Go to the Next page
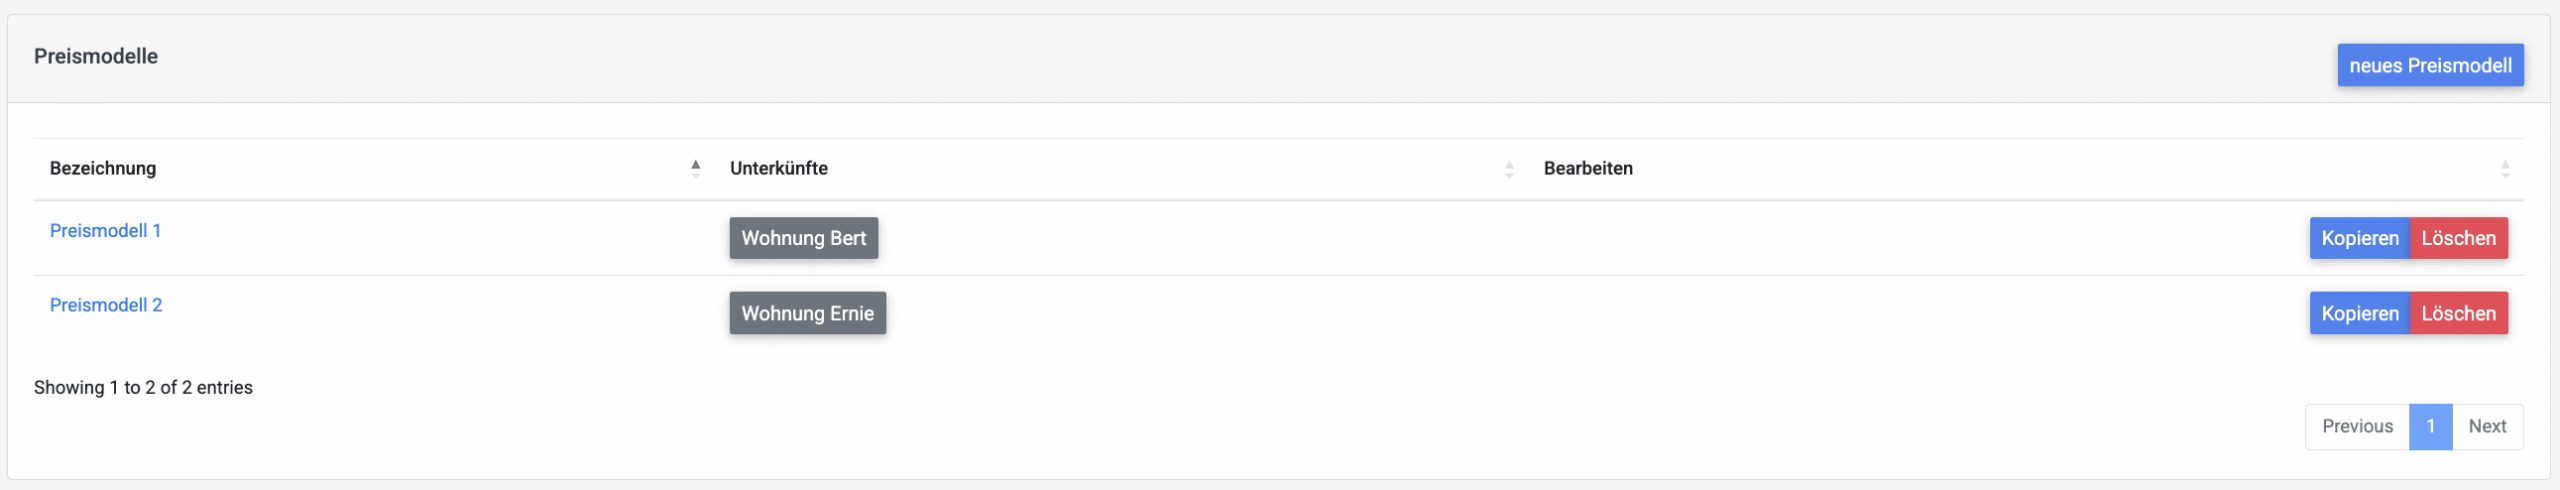The width and height of the screenshot is (2560, 490). pos(2487,427)
